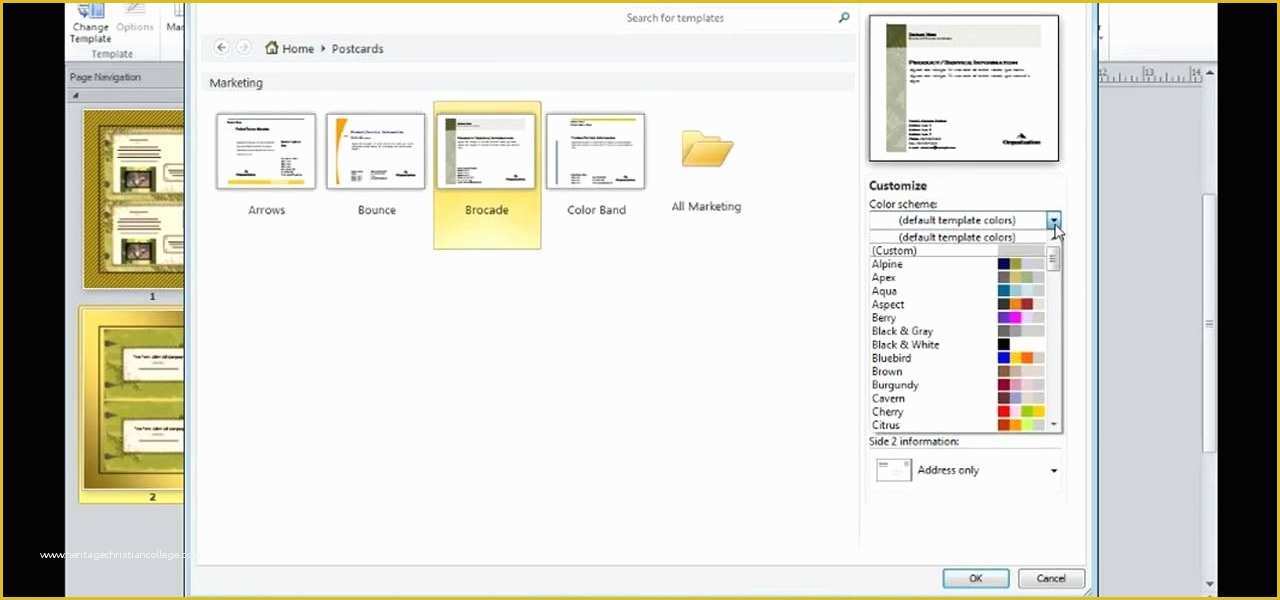Select the Color Band template

(x=596, y=165)
